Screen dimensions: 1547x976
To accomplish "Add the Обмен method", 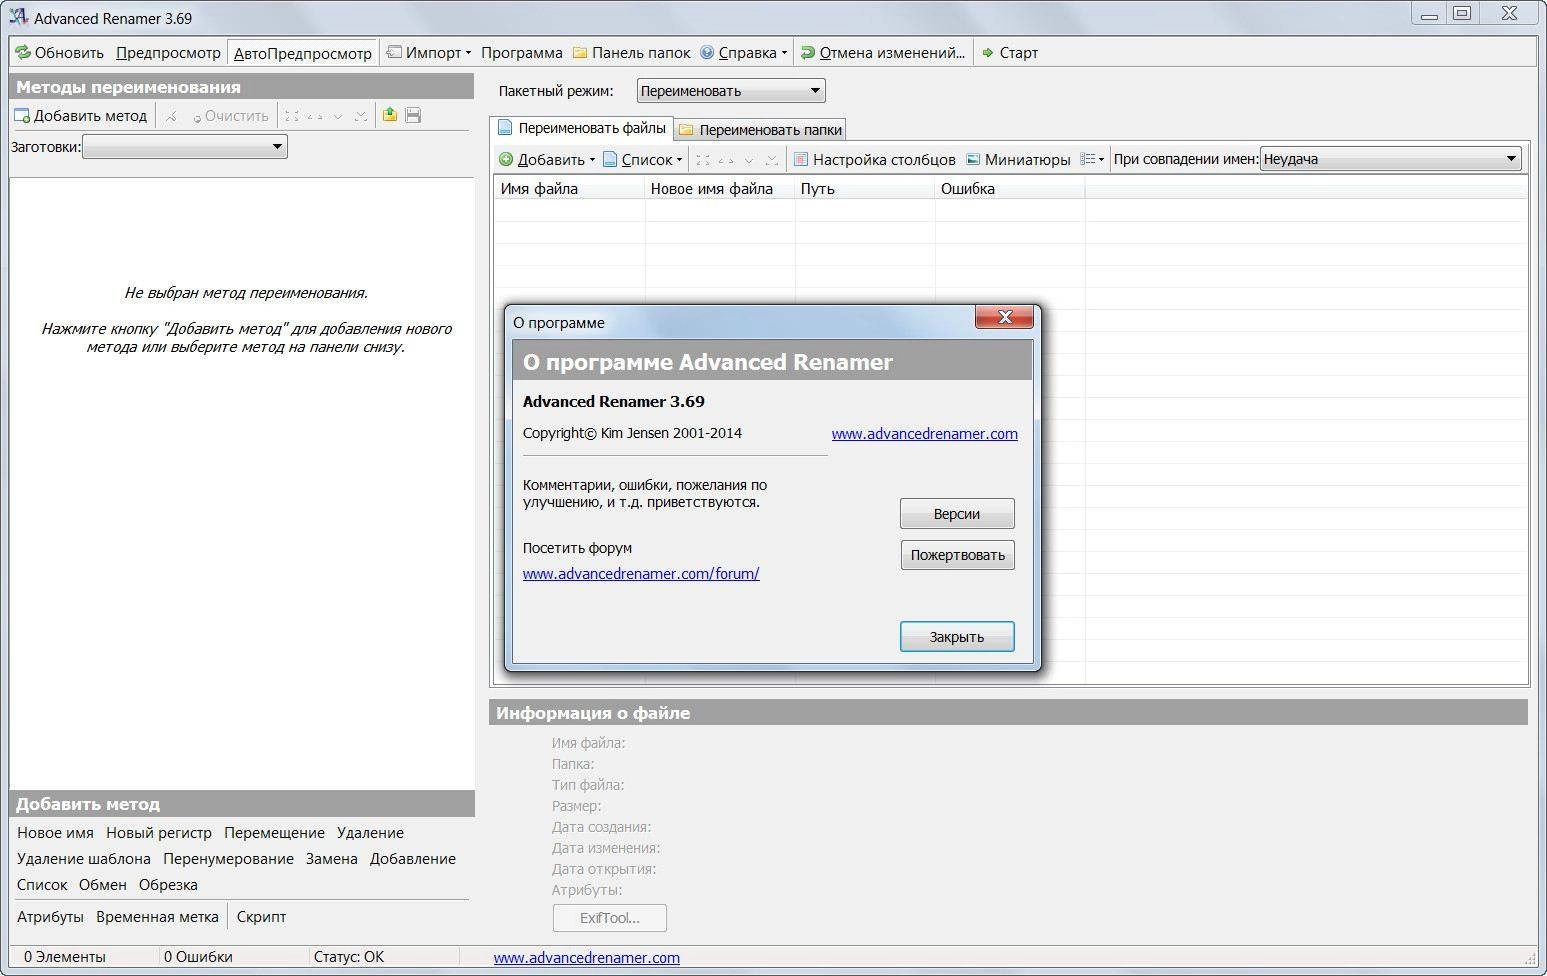I will [x=103, y=885].
